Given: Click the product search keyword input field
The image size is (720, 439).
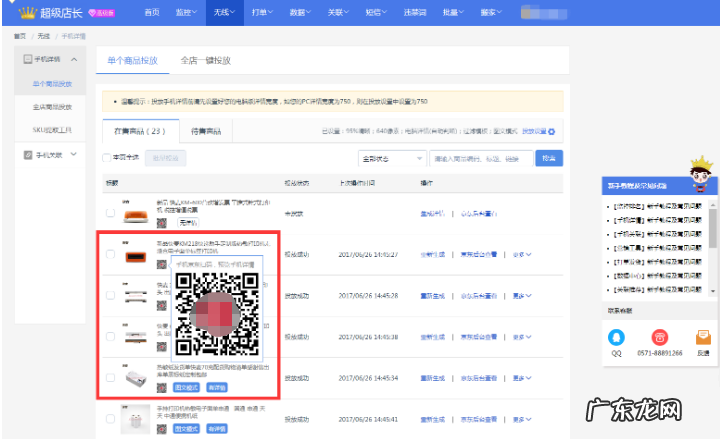Looking at the screenshot, I should (x=481, y=158).
